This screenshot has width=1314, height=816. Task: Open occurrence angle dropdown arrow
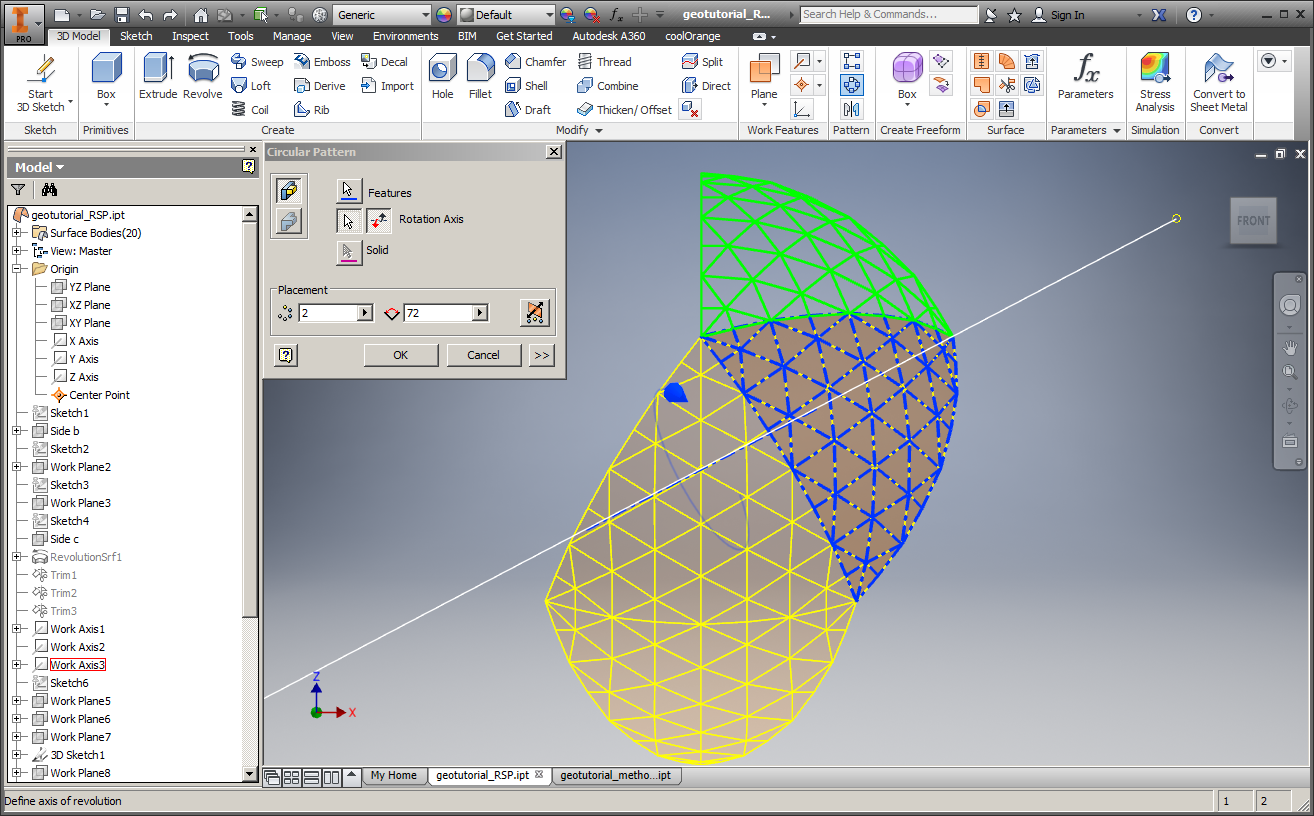(481, 313)
